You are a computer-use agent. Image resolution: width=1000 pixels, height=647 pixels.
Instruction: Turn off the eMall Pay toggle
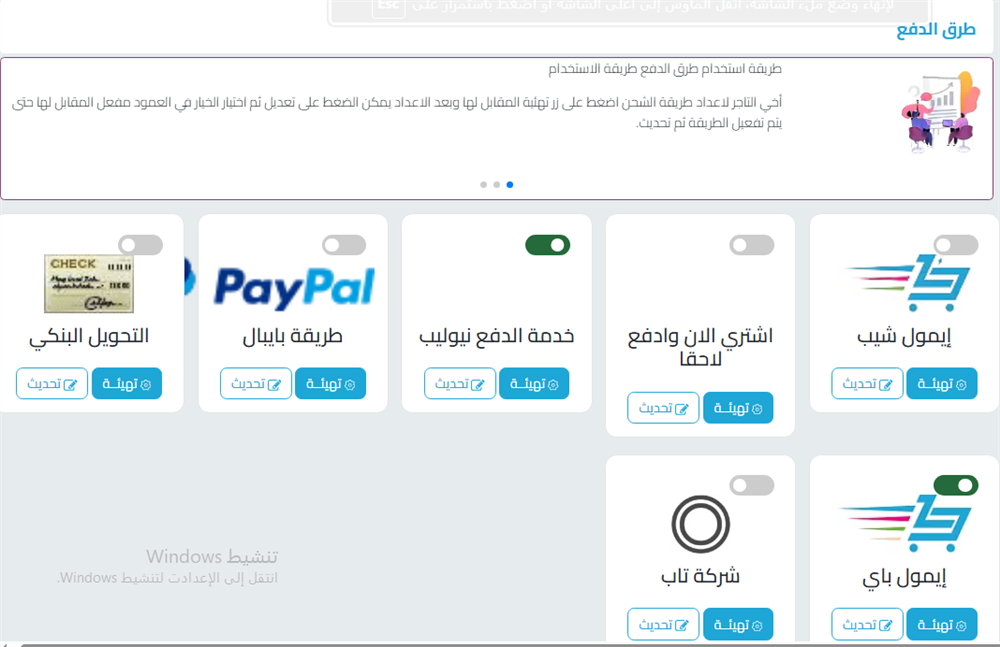955,485
